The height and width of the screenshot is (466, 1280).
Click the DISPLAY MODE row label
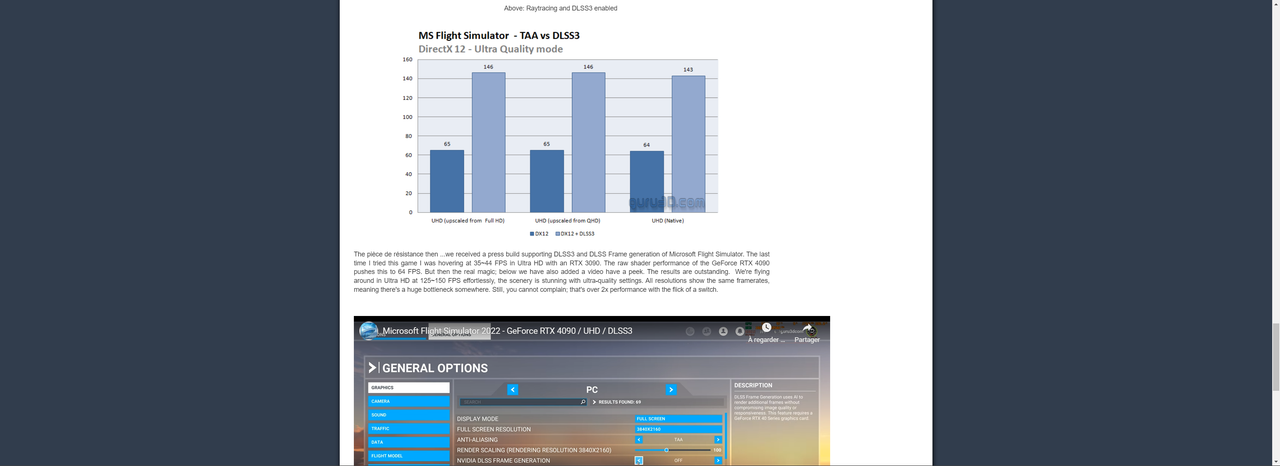pos(477,419)
